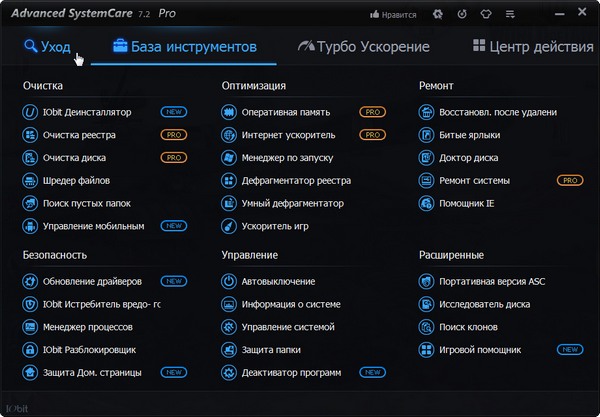Image resolution: width=600 pixels, height=417 pixels.
Task: Click the NEW badge beside Игровой помощник
Action: 570,350
